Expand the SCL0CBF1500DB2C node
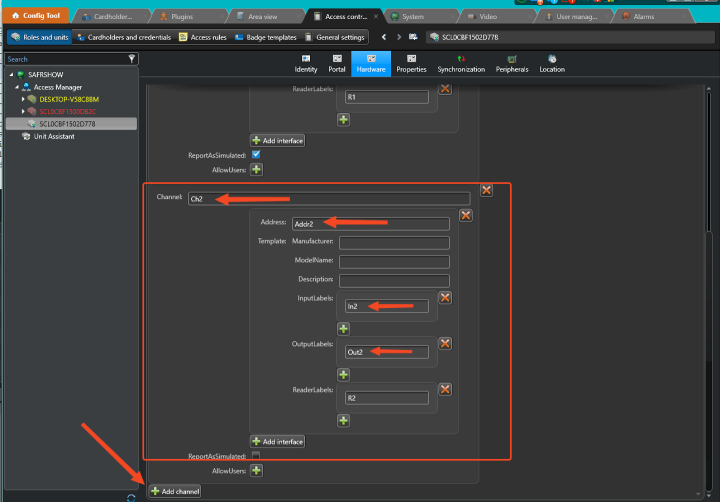 coord(23,111)
